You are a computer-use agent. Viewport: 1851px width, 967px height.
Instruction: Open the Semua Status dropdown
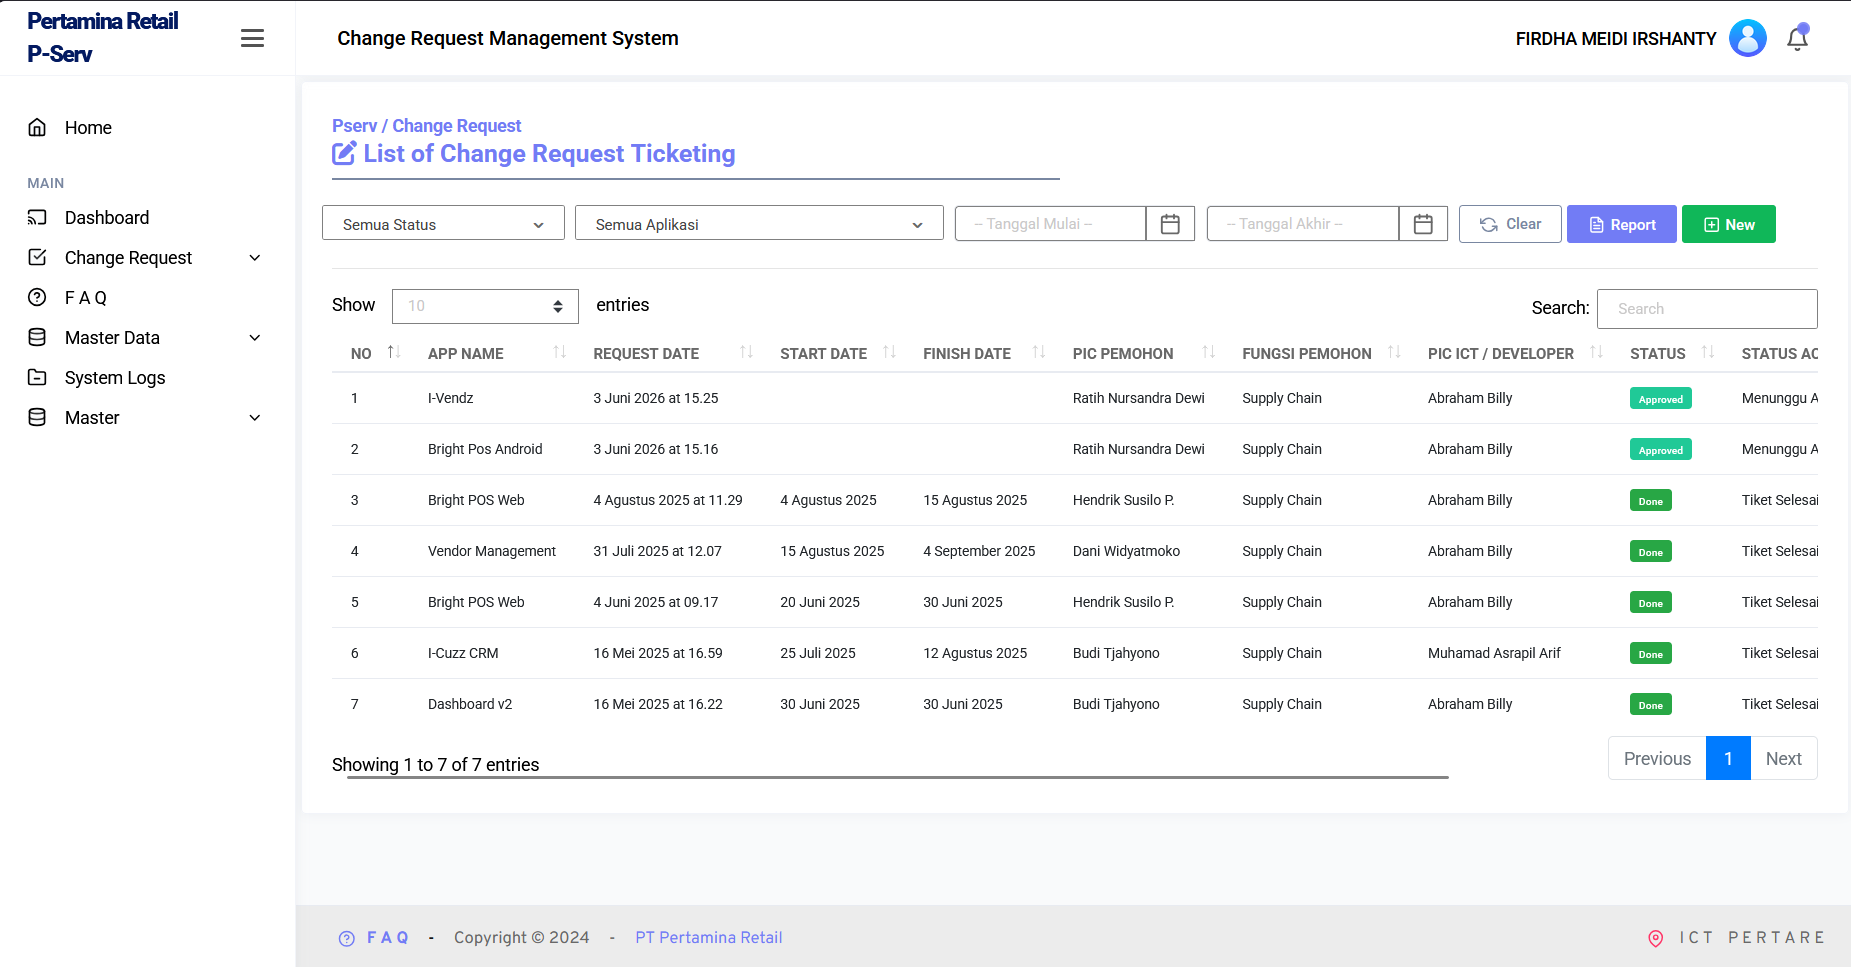pos(443,223)
